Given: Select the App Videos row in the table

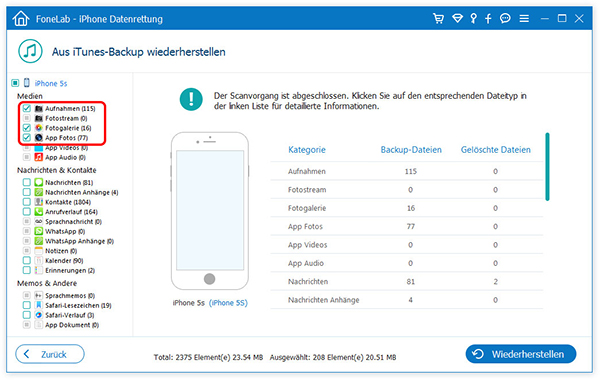Looking at the screenshot, I should [407, 245].
